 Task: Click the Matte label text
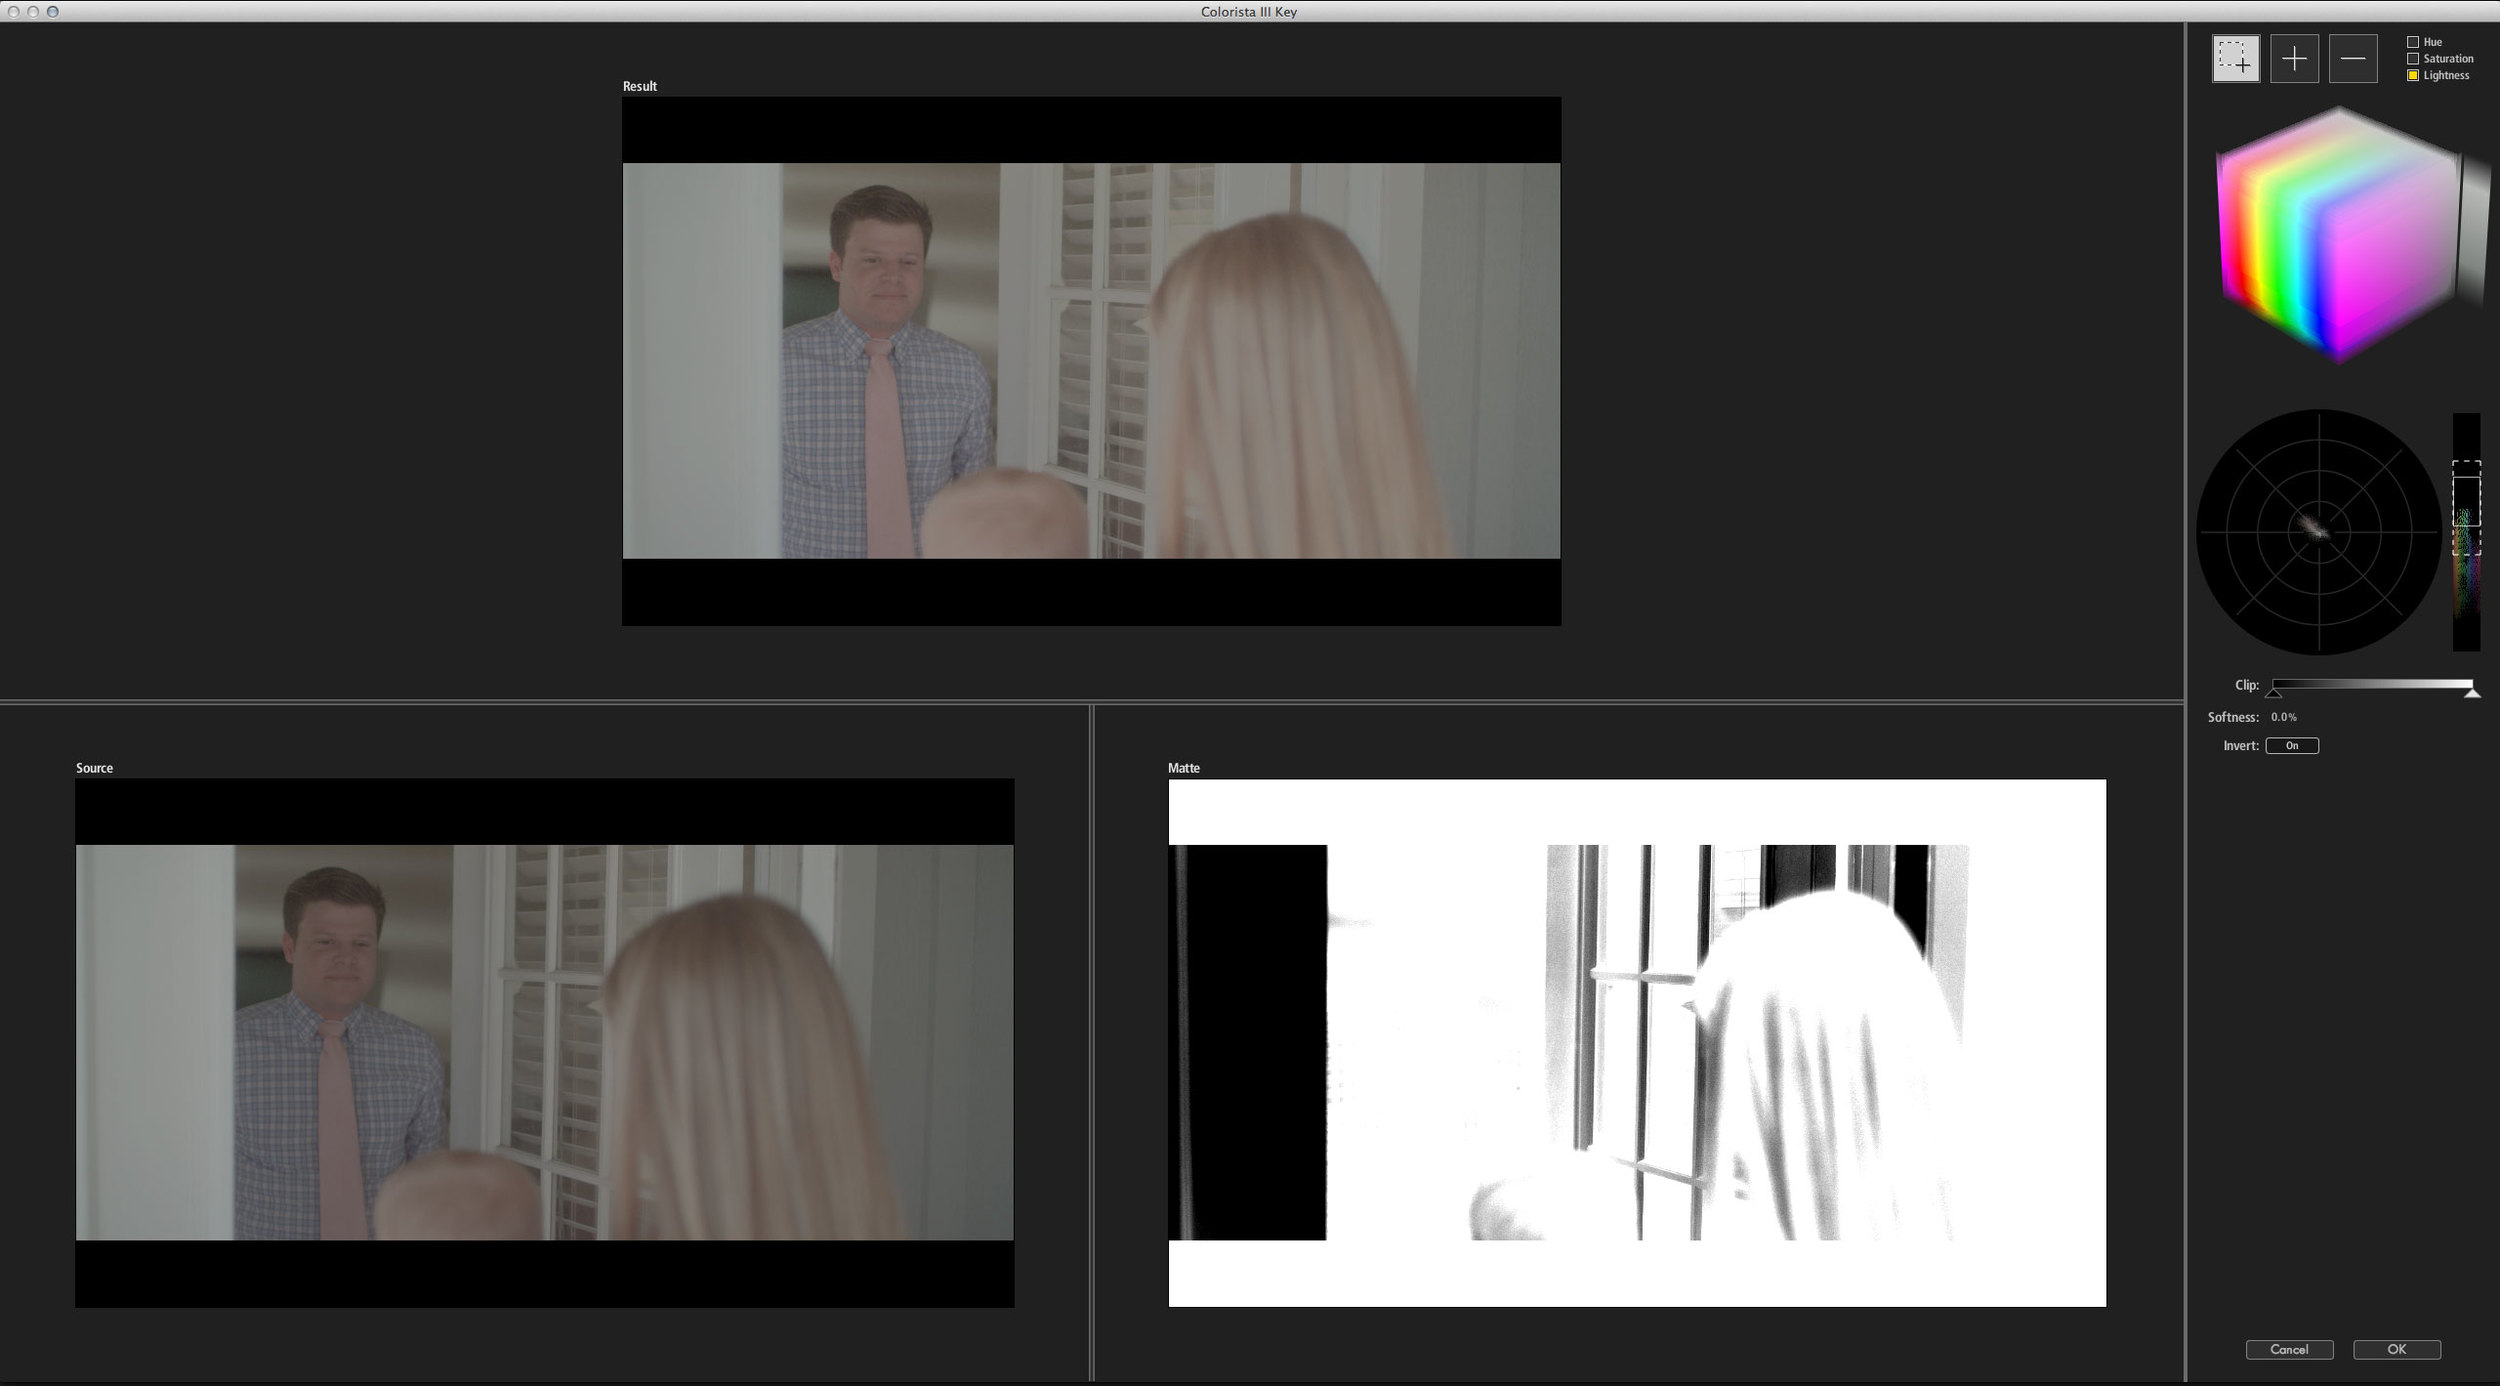point(1184,768)
